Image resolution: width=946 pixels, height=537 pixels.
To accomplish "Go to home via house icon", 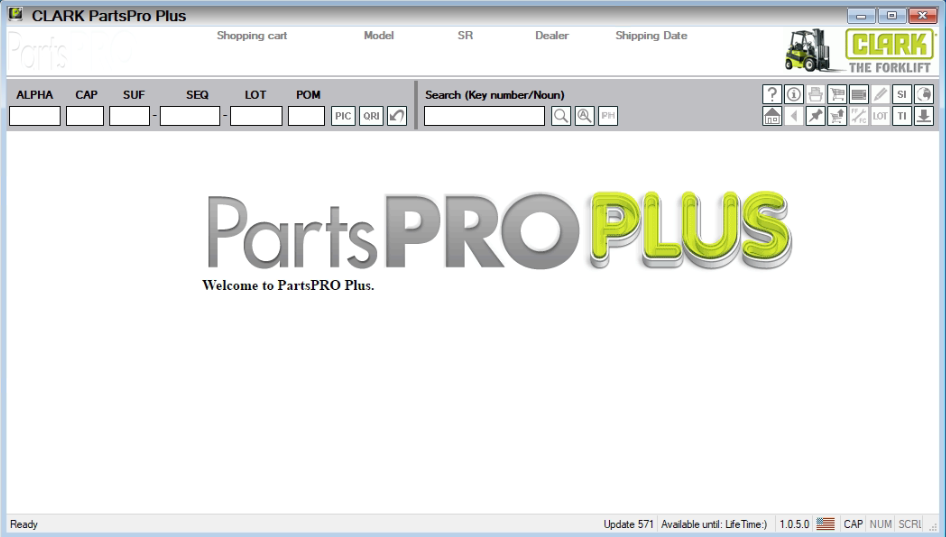I will pos(772,116).
